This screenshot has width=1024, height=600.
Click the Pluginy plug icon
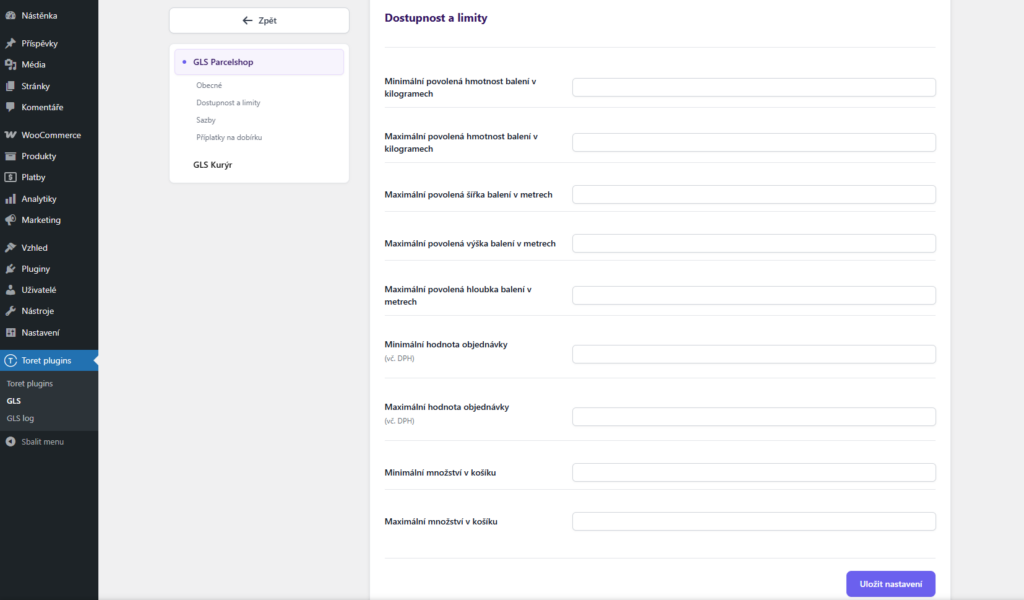point(11,269)
